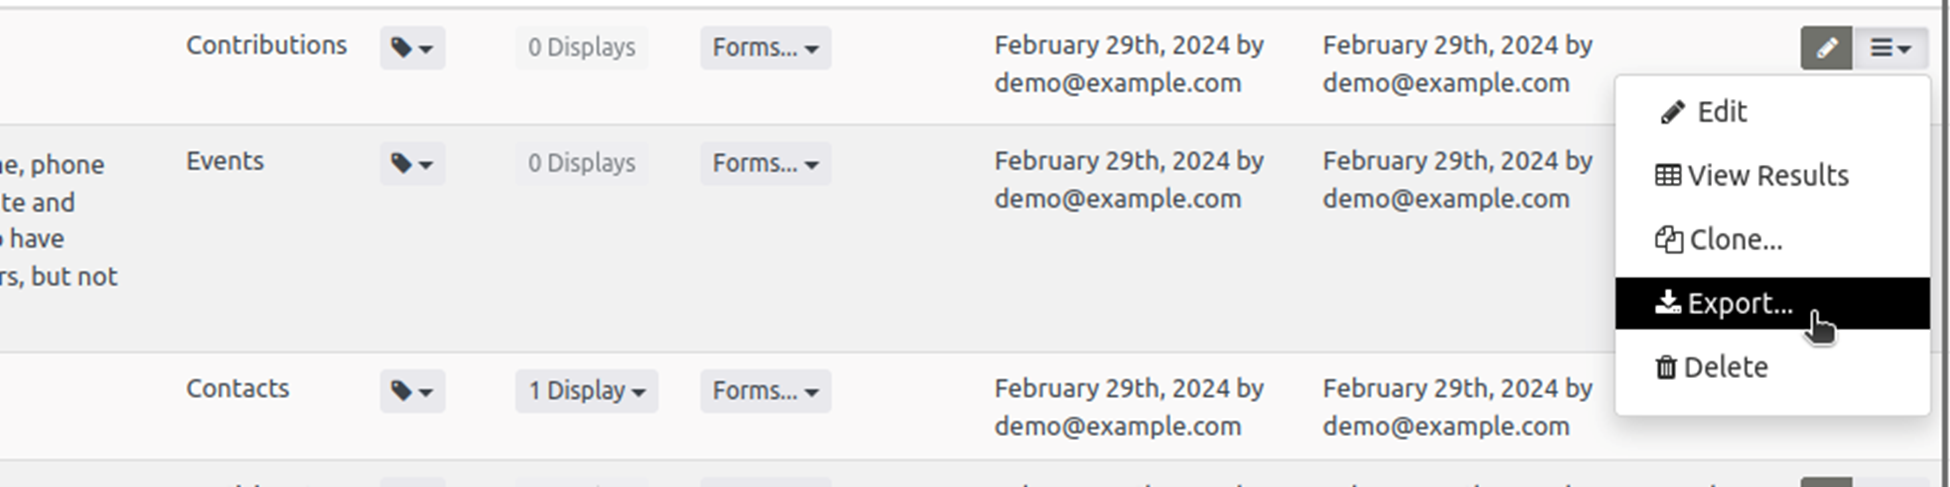Expand Forms... dropdown in Events row
The height and width of the screenshot is (487, 1950).
tap(765, 164)
